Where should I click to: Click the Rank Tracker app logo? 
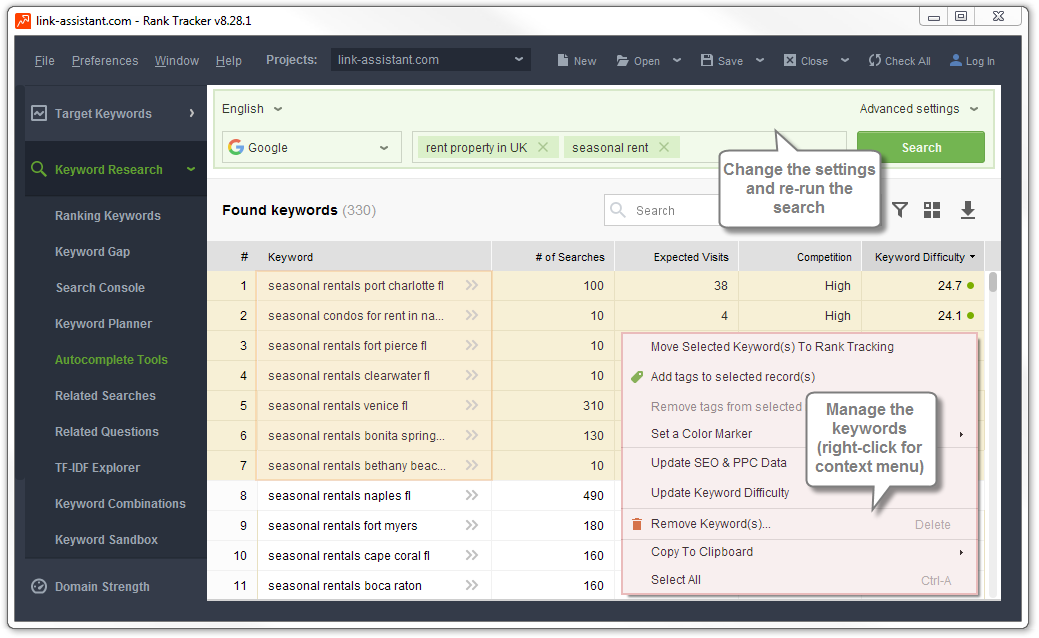tap(23, 21)
